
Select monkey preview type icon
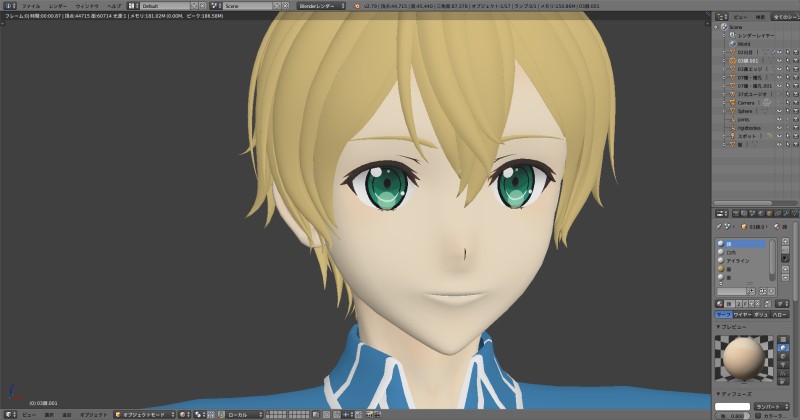(783, 364)
